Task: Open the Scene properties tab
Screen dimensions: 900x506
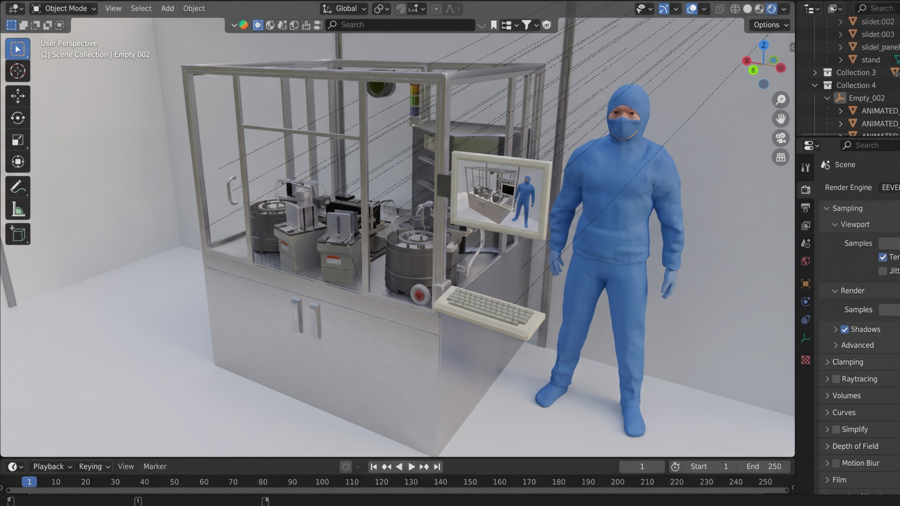Action: (x=806, y=243)
